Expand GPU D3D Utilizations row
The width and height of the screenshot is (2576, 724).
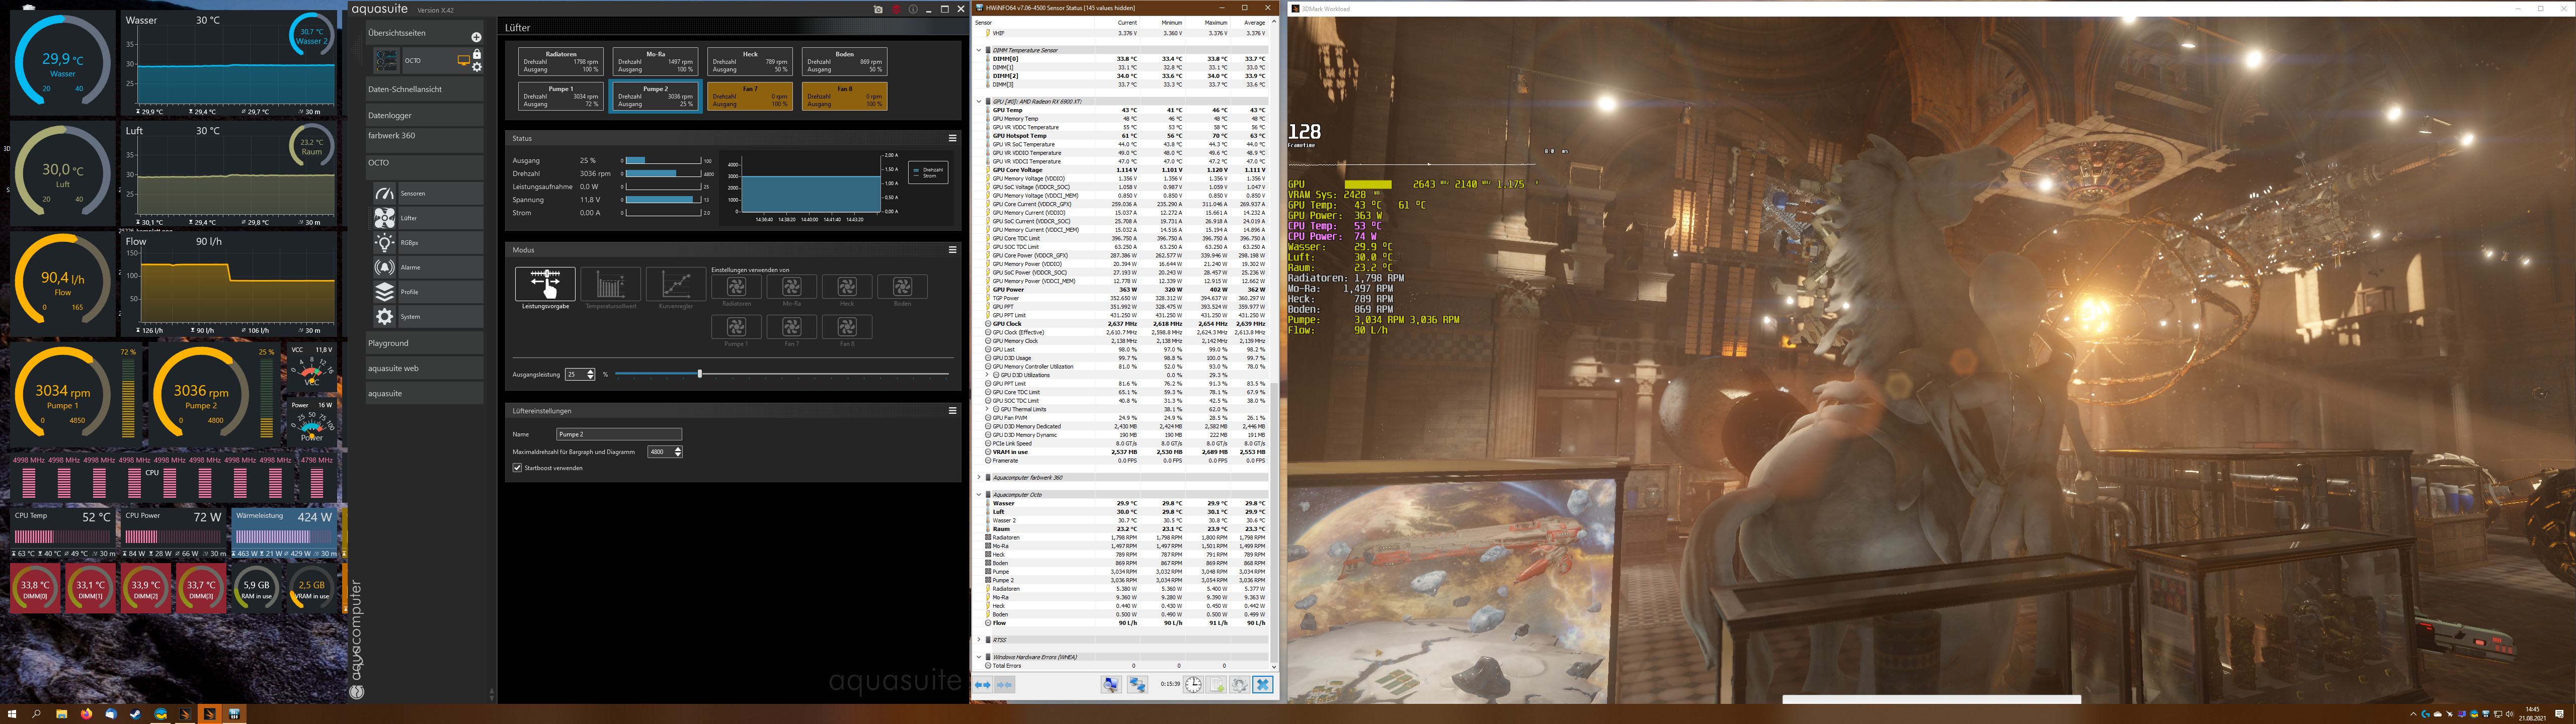pyautogui.click(x=988, y=375)
